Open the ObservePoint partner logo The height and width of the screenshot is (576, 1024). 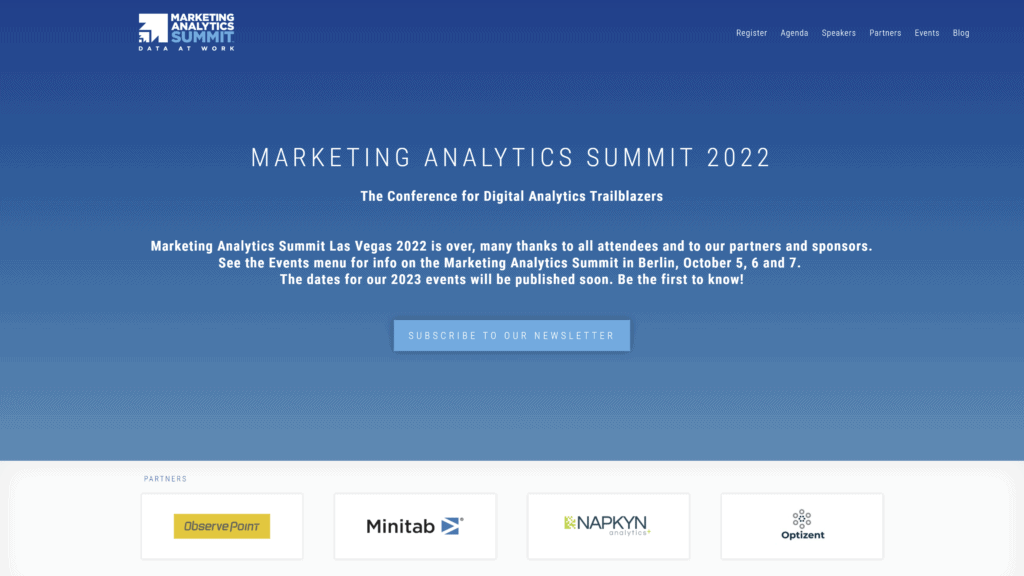(x=222, y=526)
